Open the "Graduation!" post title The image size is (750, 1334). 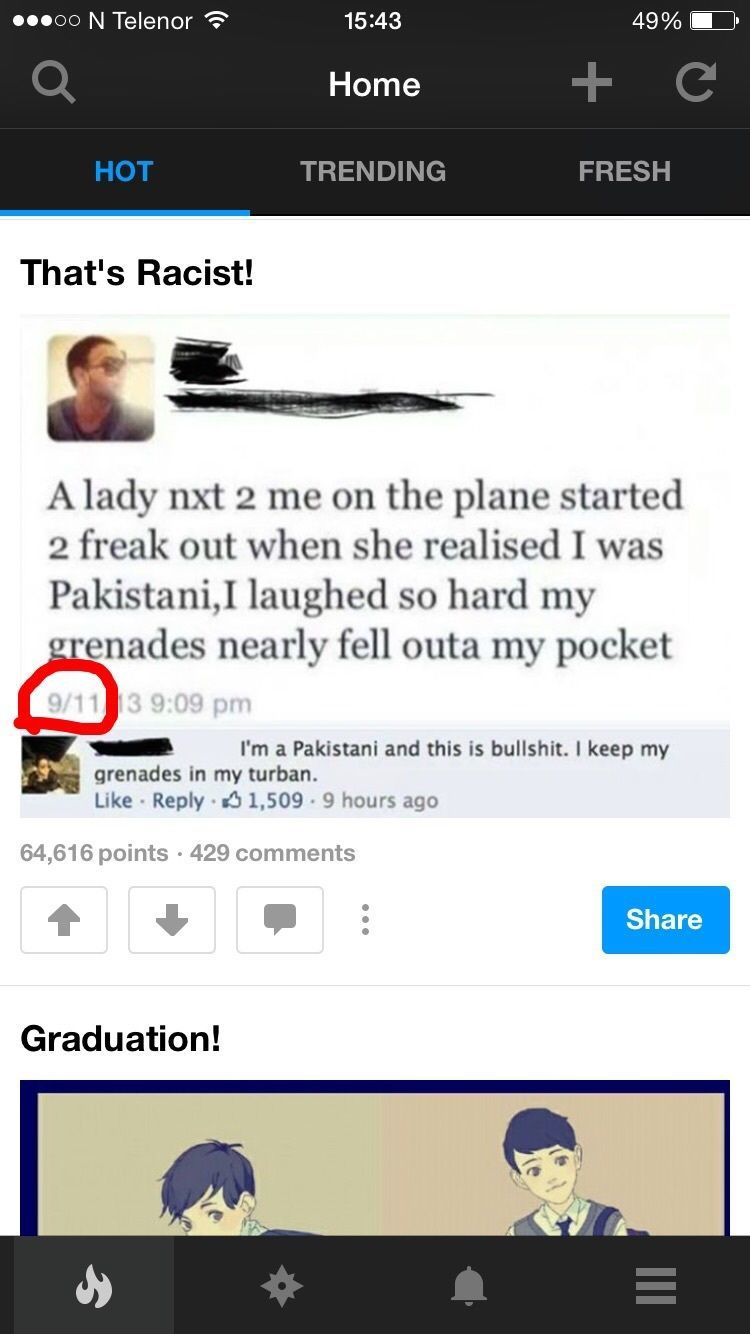pyautogui.click(x=120, y=1038)
